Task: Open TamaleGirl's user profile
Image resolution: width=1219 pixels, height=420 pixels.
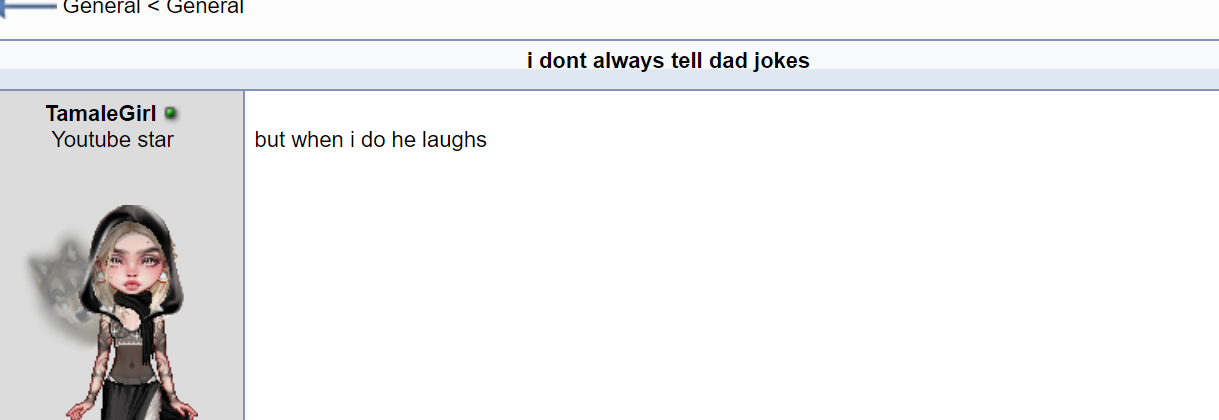Action: [x=101, y=113]
